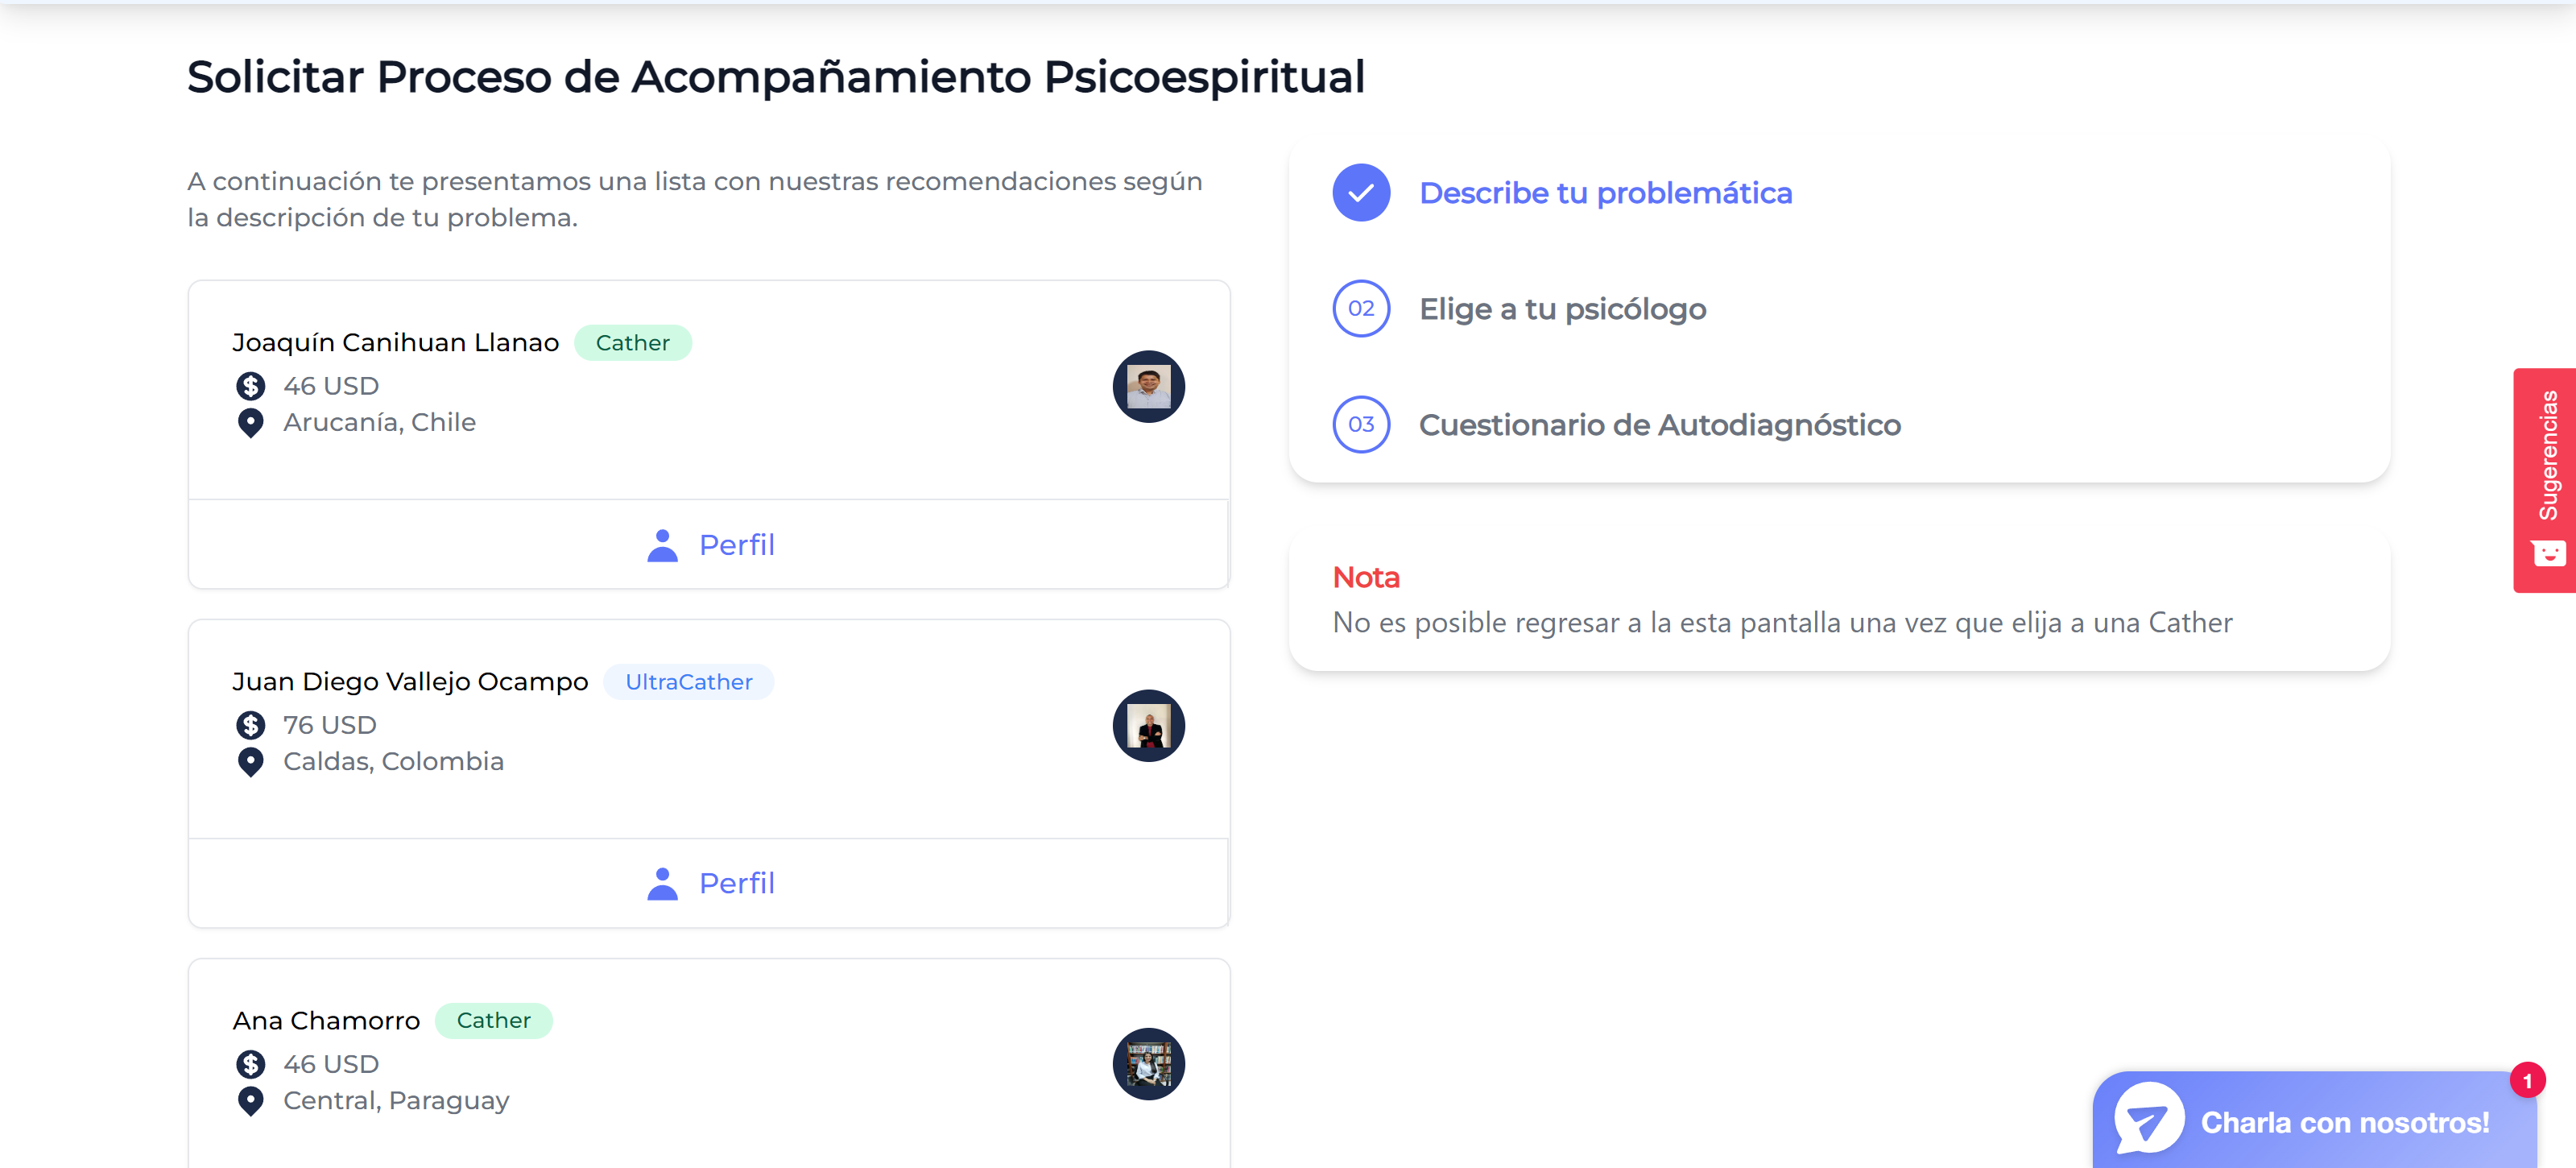Click Ana Chamorro's avatar photo
Screen dimensions: 2576x1168
coord(1148,1064)
